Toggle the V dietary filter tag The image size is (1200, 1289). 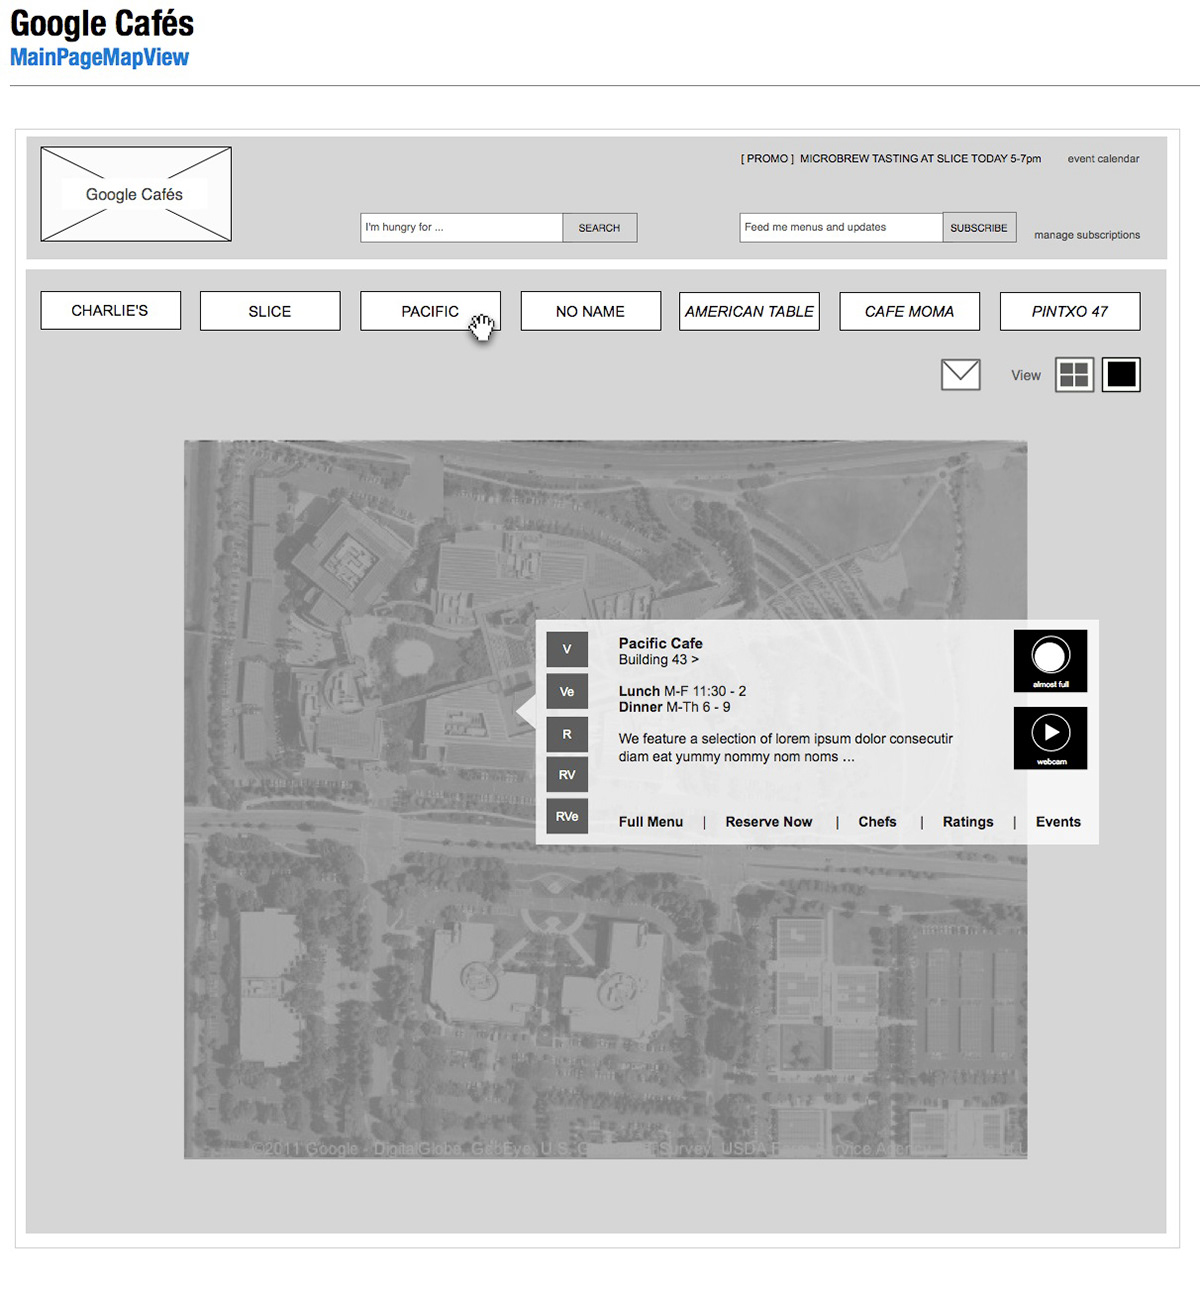coord(567,649)
